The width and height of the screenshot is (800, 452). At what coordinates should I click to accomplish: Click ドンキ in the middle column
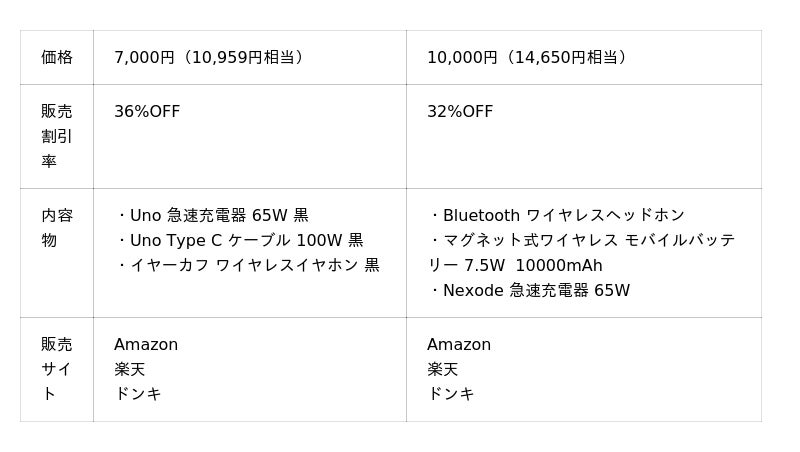138,394
